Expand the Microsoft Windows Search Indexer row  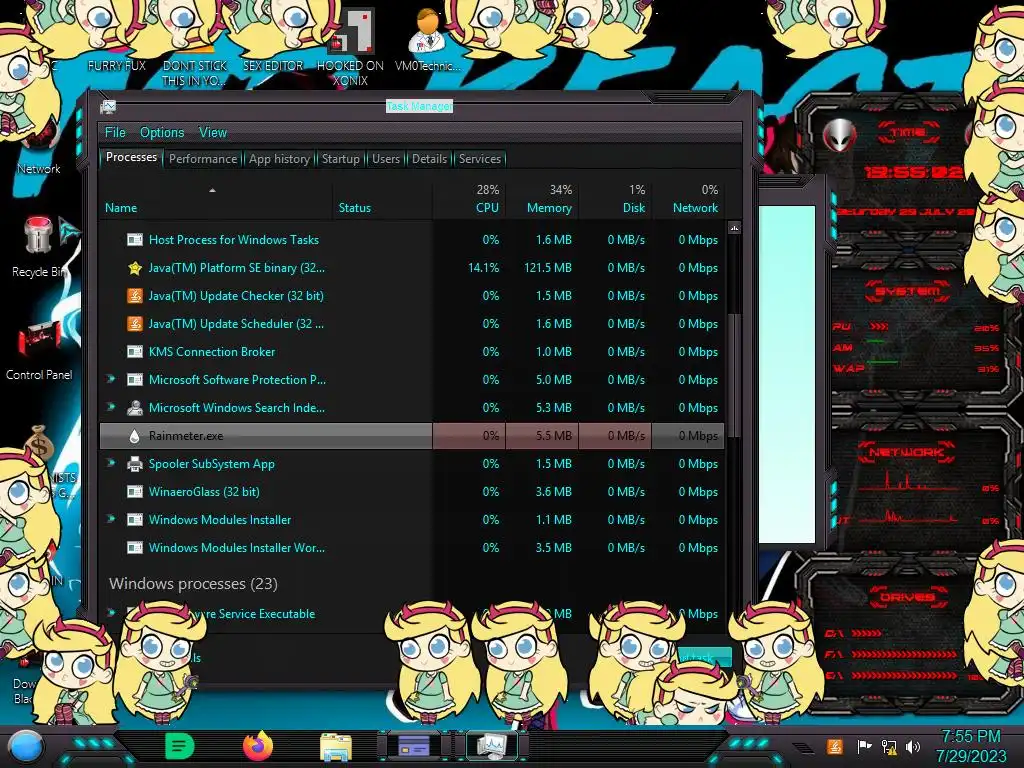pos(111,407)
